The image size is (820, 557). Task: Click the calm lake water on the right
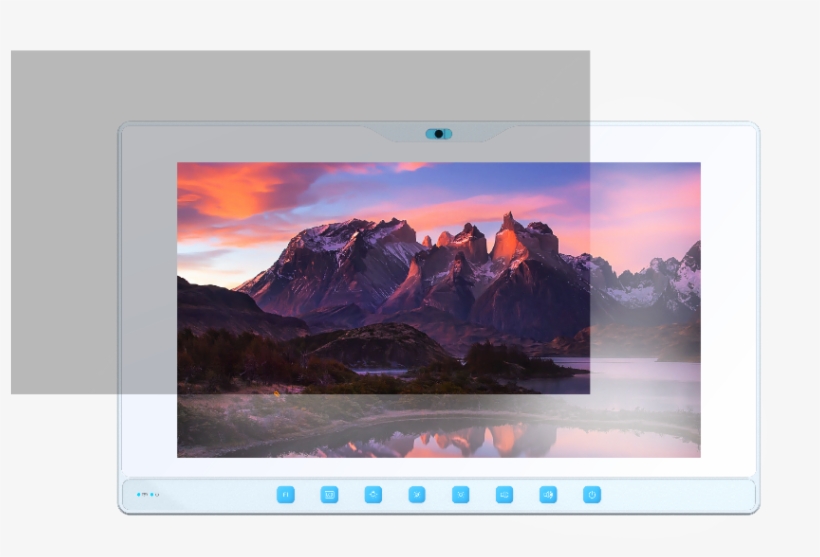pyautogui.click(x=650, y=380)
